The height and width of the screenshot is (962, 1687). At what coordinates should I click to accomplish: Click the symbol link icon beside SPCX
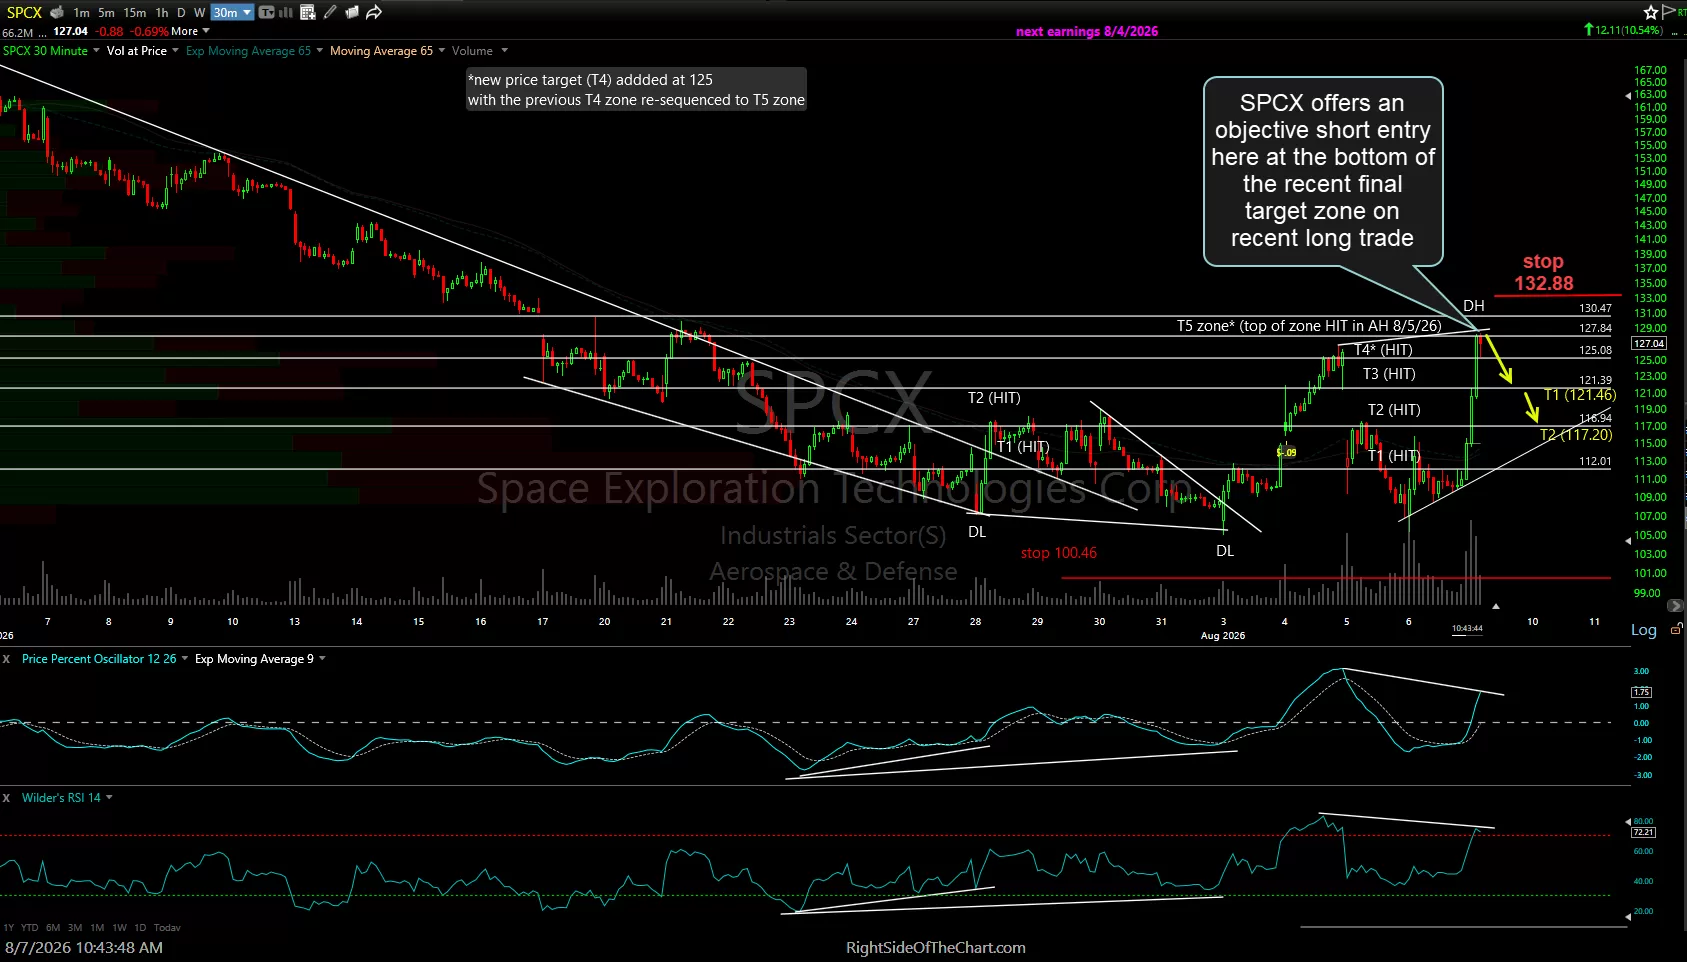click(x=57, y=12)
